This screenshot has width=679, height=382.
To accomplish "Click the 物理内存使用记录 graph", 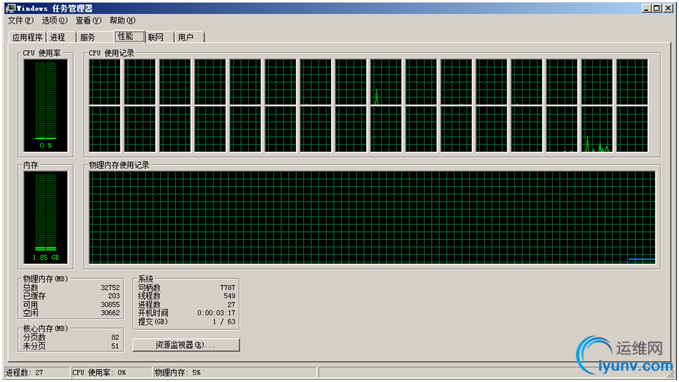I will tap(372, 217).
